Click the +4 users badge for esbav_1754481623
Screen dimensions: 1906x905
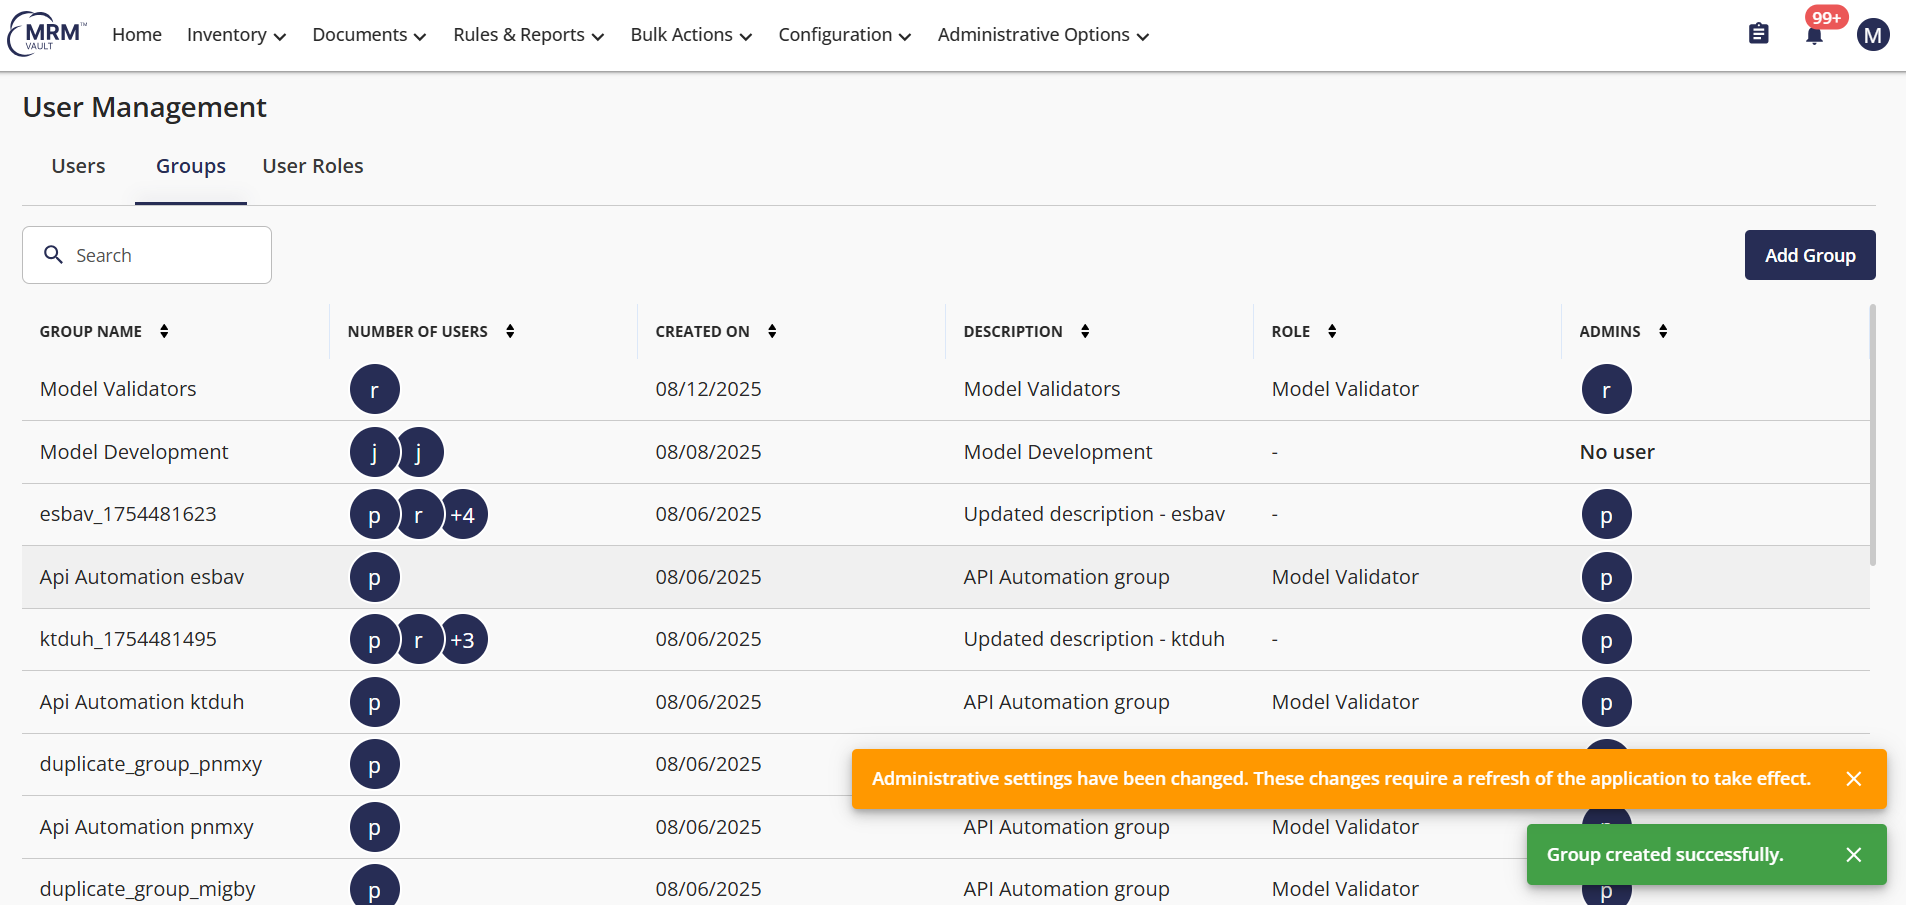click(x=463, y=515)
